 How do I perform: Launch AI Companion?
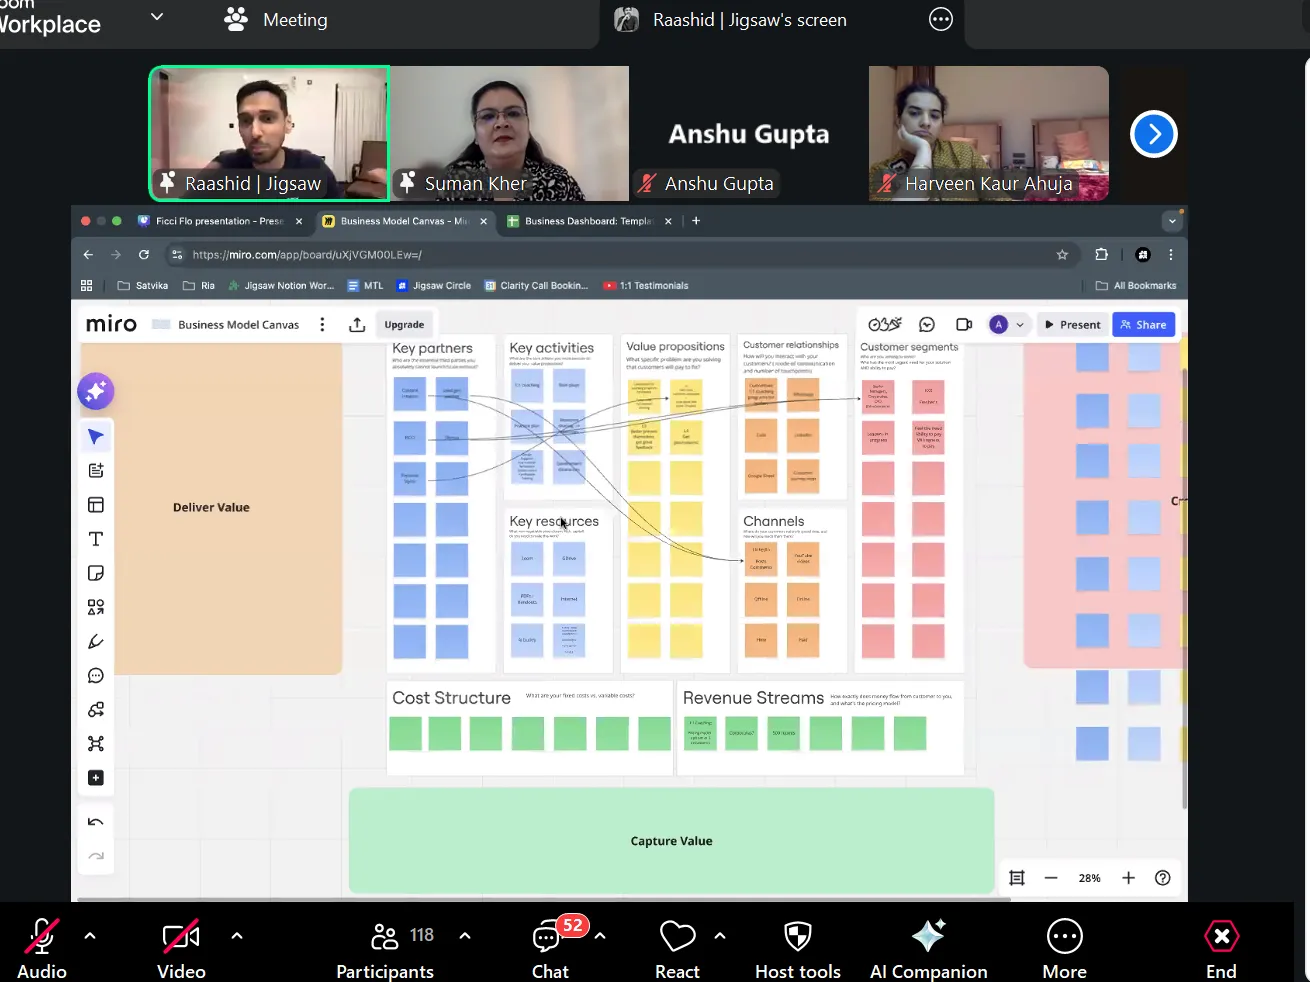(x=928, y=947)
